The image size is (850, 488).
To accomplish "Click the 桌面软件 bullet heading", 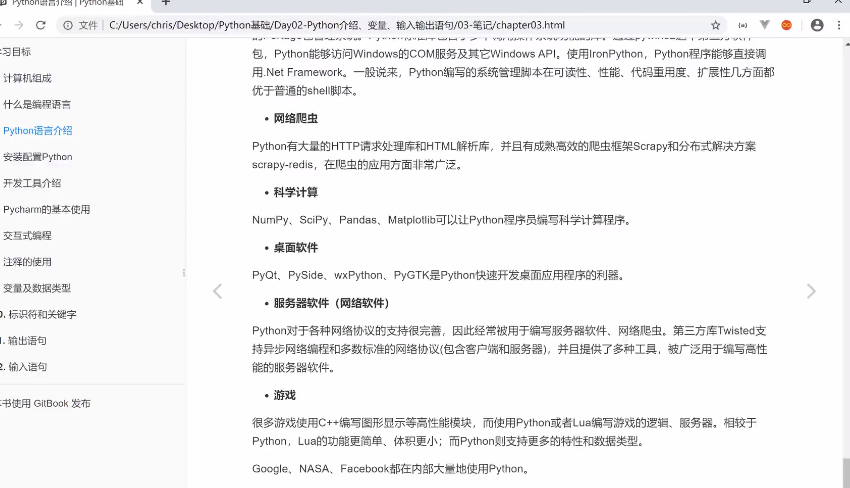I will click(295, 247).
